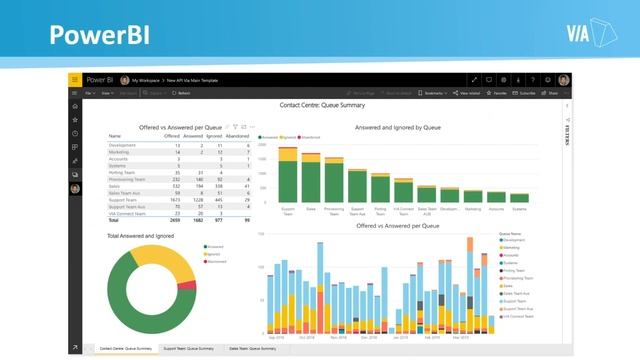
Task: Open the settings gear icon
Action: [x=503, y=80]
